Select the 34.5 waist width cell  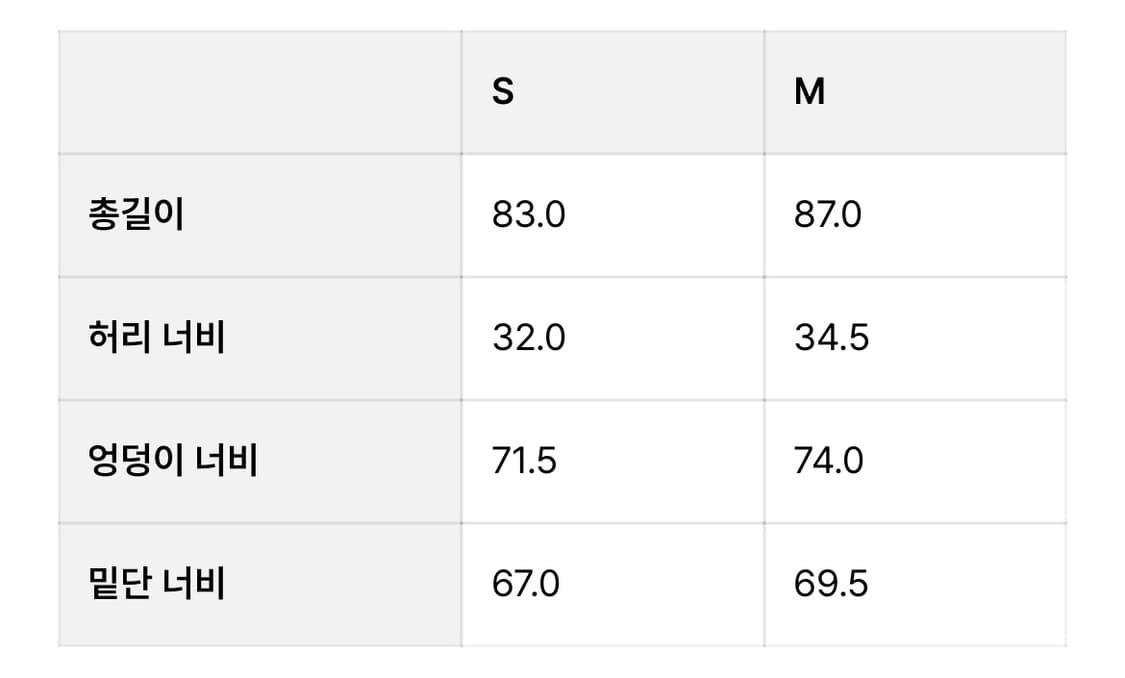click(915, 339)
